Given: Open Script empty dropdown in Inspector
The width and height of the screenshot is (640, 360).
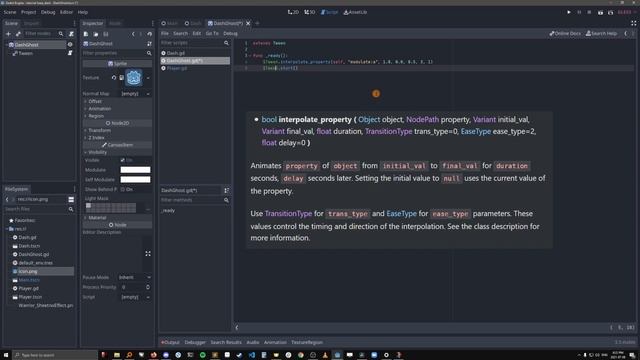Looking at the screenshot, I should (136, 297).
